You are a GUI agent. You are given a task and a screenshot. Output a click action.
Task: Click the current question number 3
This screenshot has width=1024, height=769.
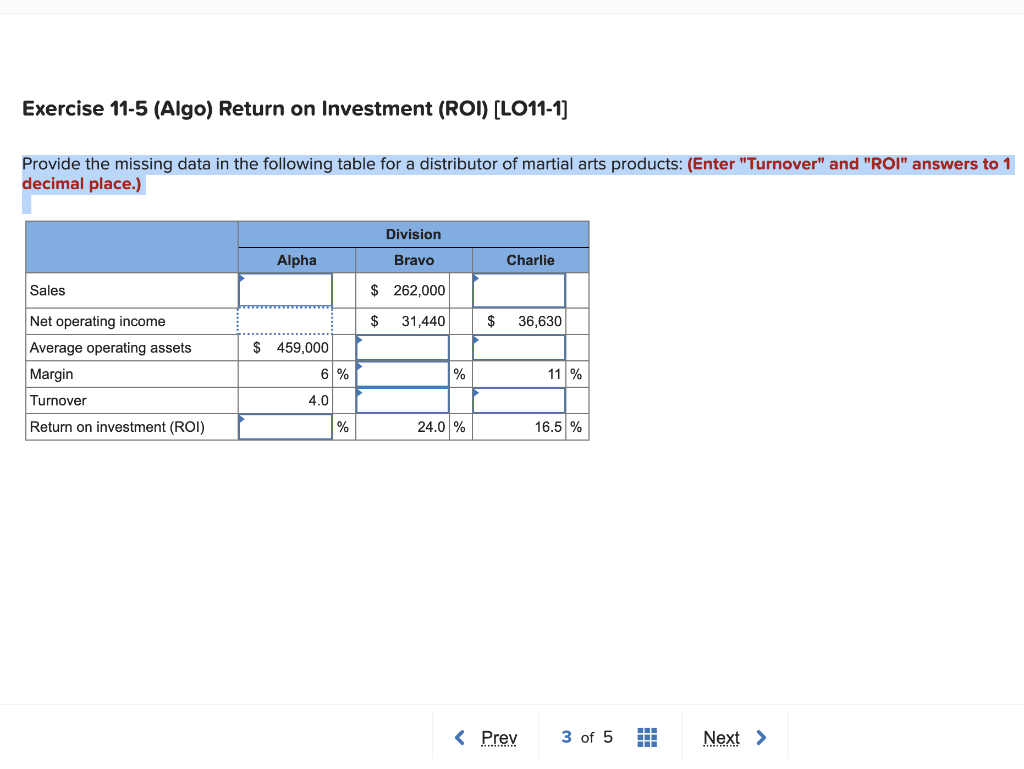[566, 737]
